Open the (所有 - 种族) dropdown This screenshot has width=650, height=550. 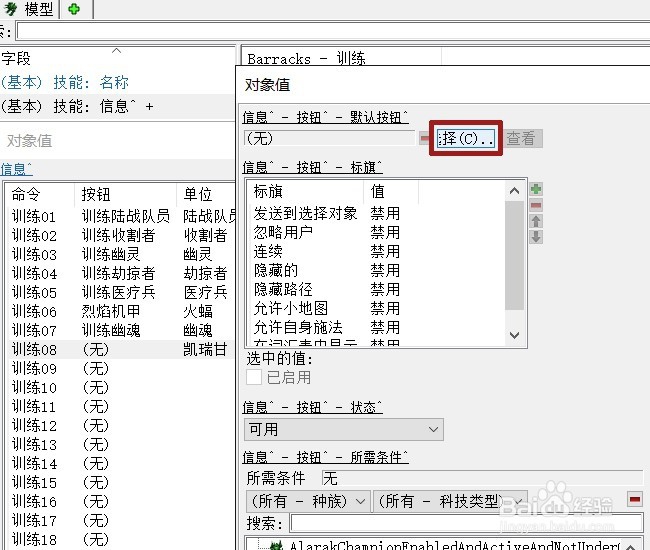[x=308, y=502]
